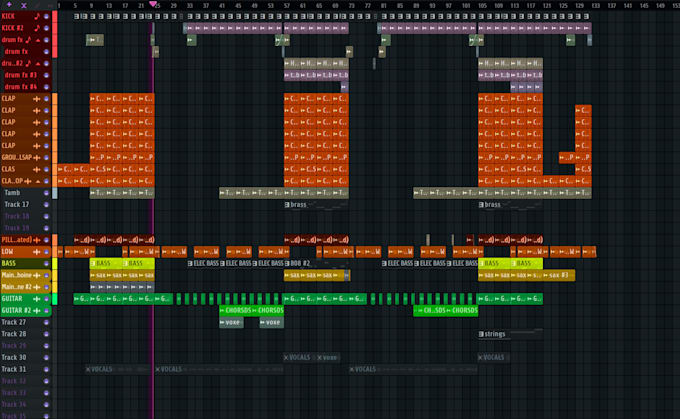Mute the KICK track
Viewport: 680px width, 419px height.
click(46, 16)
